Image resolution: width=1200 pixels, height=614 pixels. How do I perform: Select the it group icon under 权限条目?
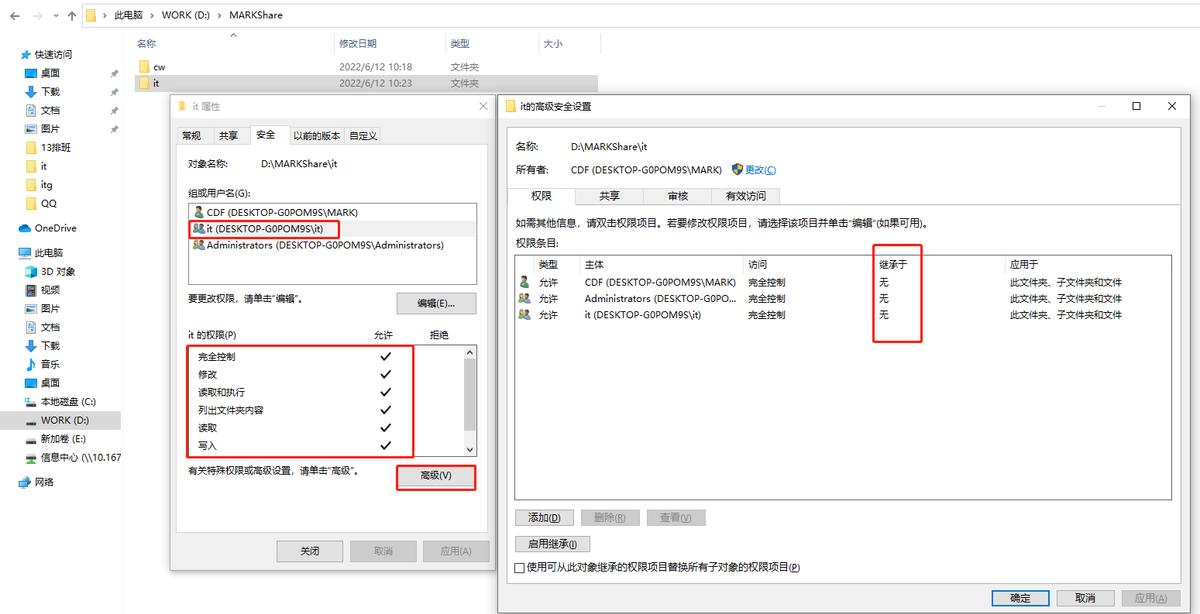point(524,314)
